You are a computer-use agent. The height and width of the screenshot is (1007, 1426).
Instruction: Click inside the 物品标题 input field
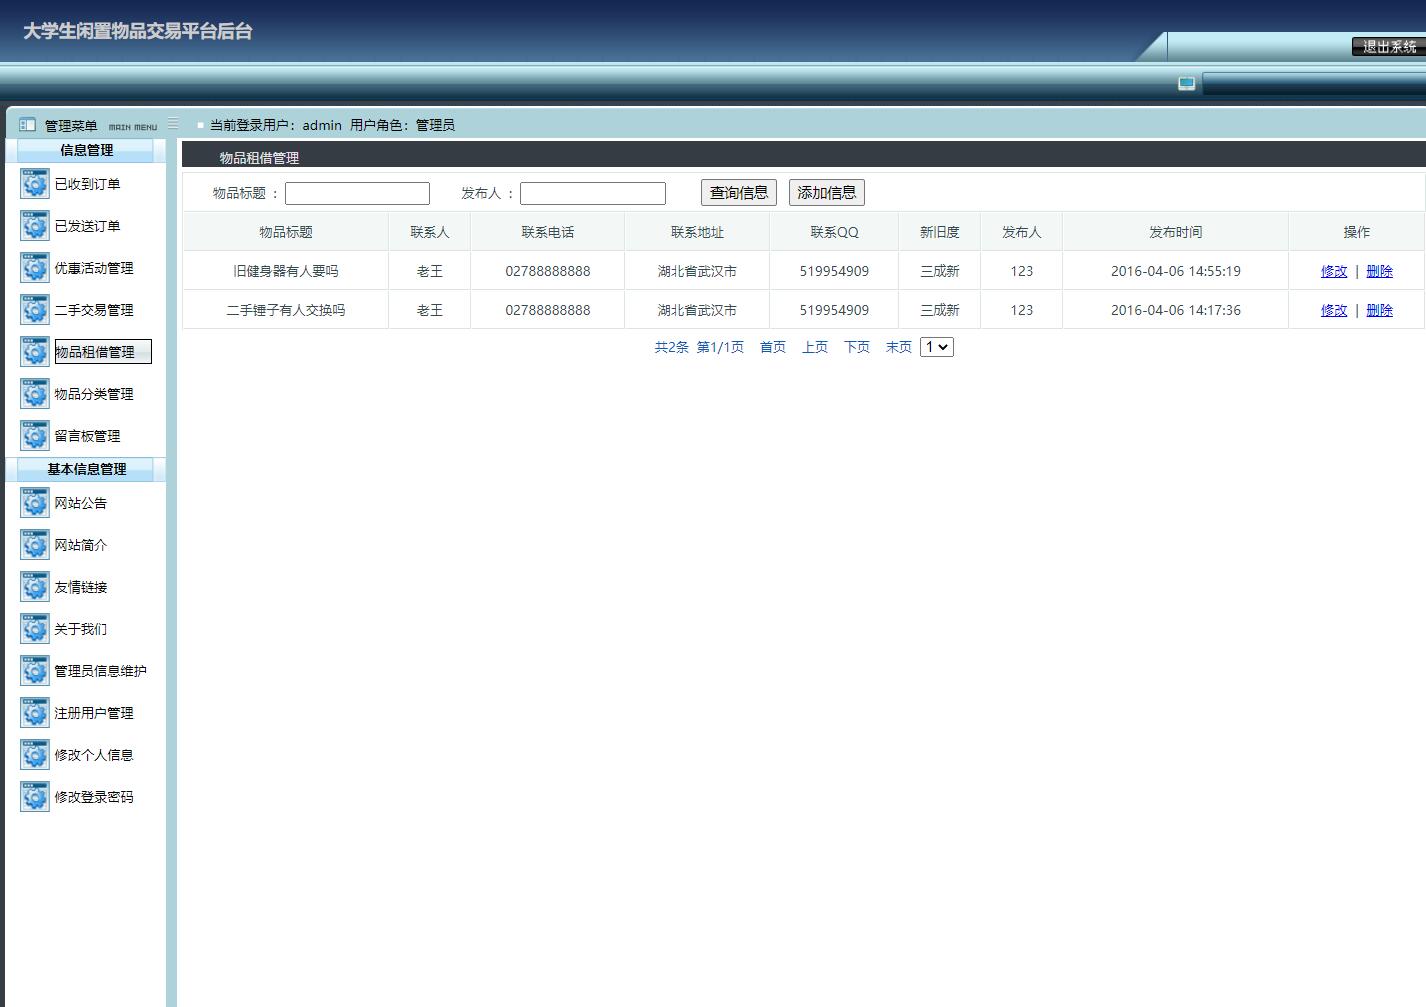click(357, 192)
